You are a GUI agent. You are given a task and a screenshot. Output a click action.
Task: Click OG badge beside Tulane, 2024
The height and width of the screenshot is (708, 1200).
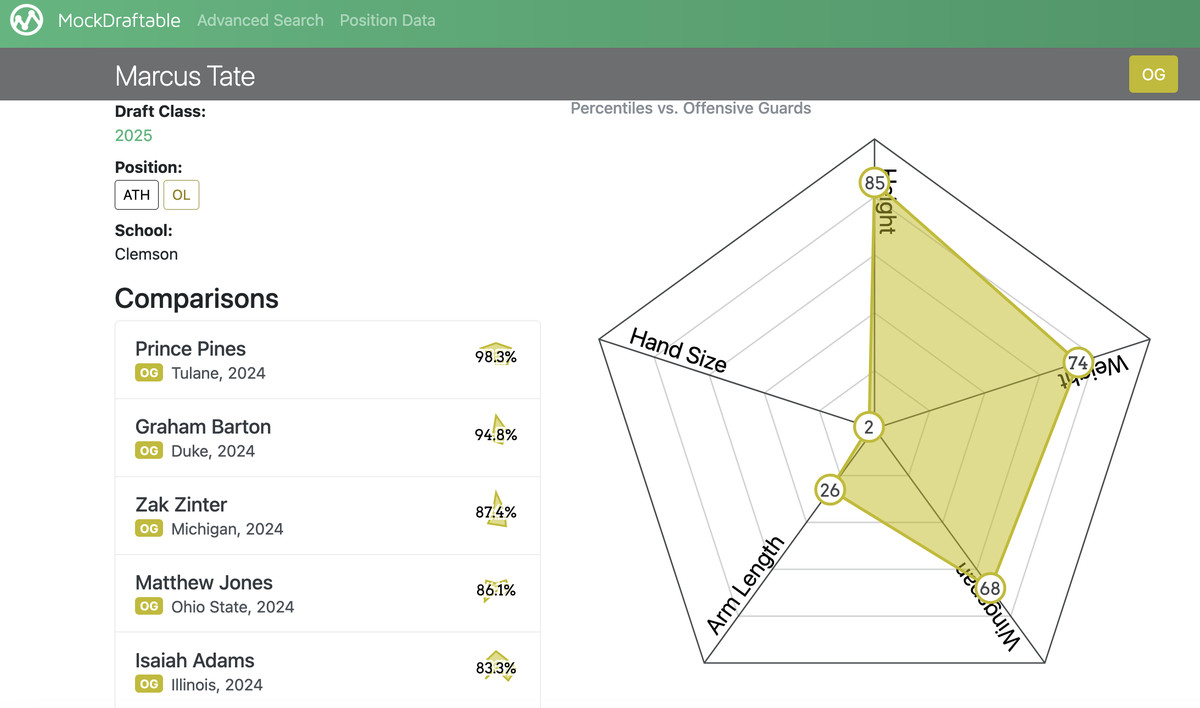click(x=149, y=373)
